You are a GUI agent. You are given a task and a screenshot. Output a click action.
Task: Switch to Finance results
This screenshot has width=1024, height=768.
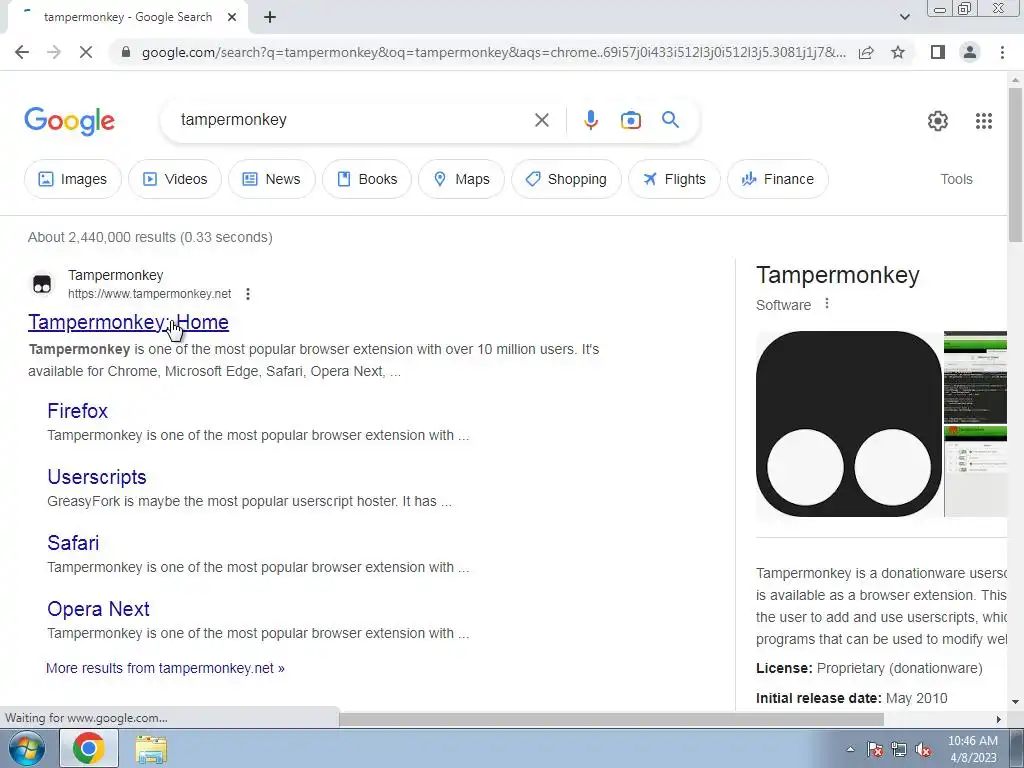[778, 179]
